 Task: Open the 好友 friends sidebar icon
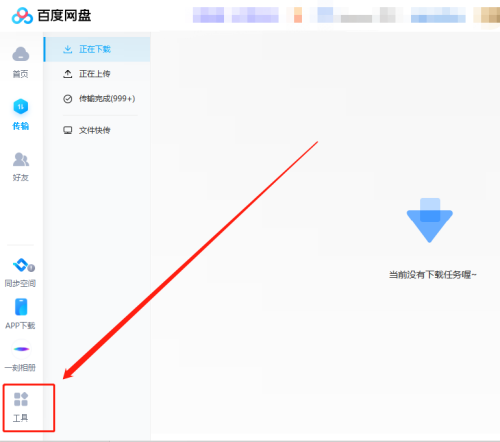[x=21, y=159]
